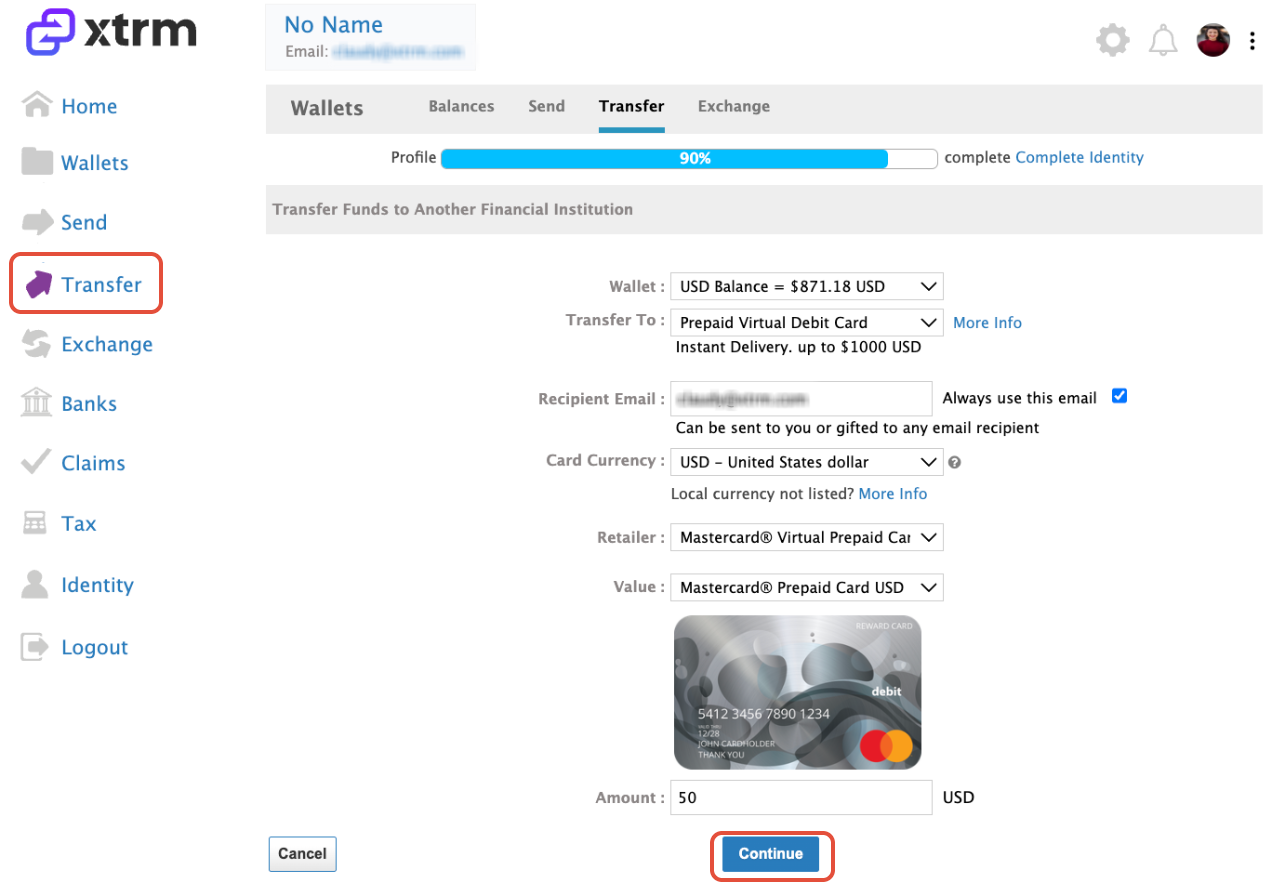Click the USD label after Amount field

(958, 797)
